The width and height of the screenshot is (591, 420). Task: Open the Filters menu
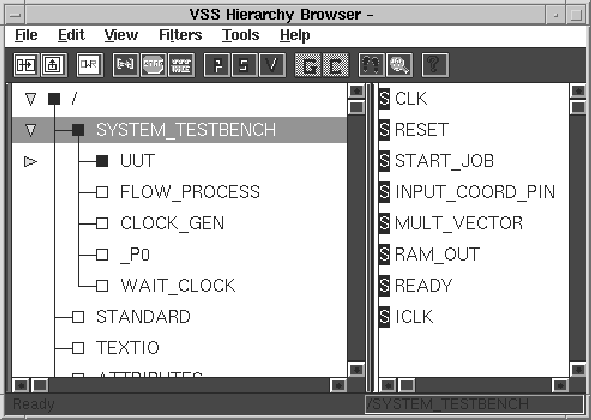(181, 35)
